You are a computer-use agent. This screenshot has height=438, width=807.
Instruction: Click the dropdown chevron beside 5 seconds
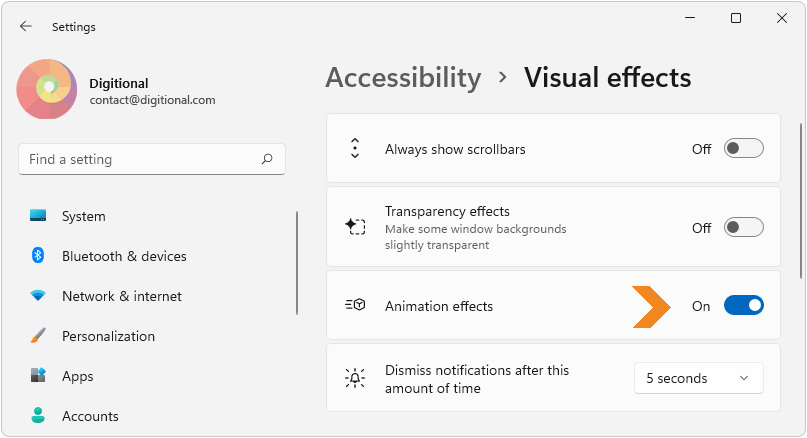click(744, 378)
